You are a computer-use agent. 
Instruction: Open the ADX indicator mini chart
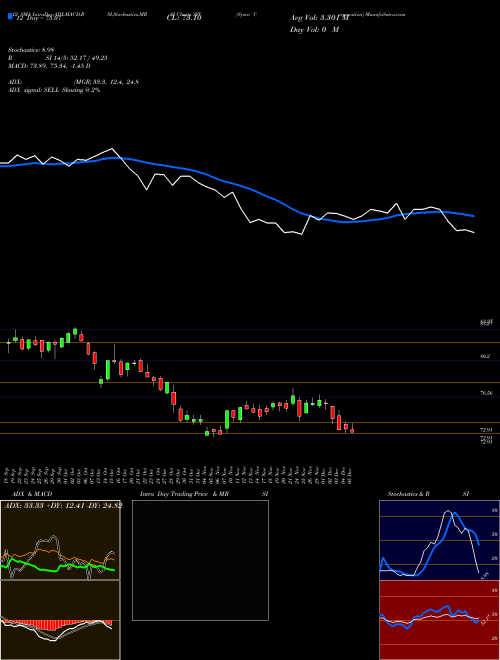coord(60,540)
